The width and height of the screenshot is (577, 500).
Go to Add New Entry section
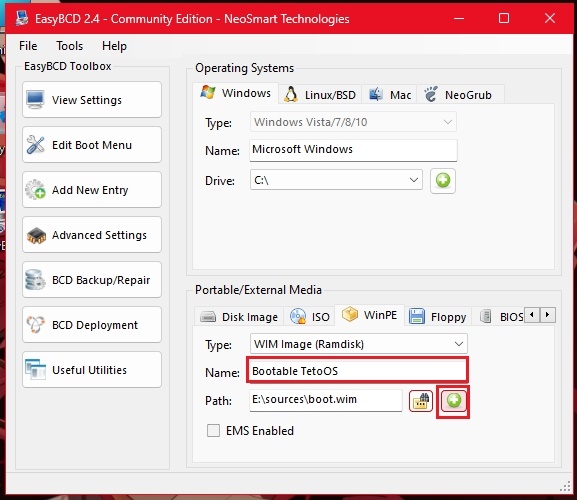[92, 190]
